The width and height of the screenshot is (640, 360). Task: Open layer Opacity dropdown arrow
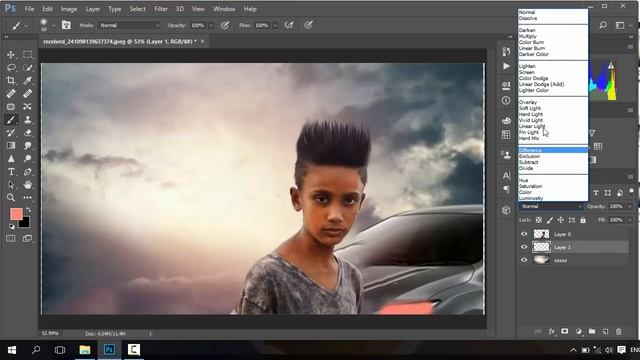point(629,207)
